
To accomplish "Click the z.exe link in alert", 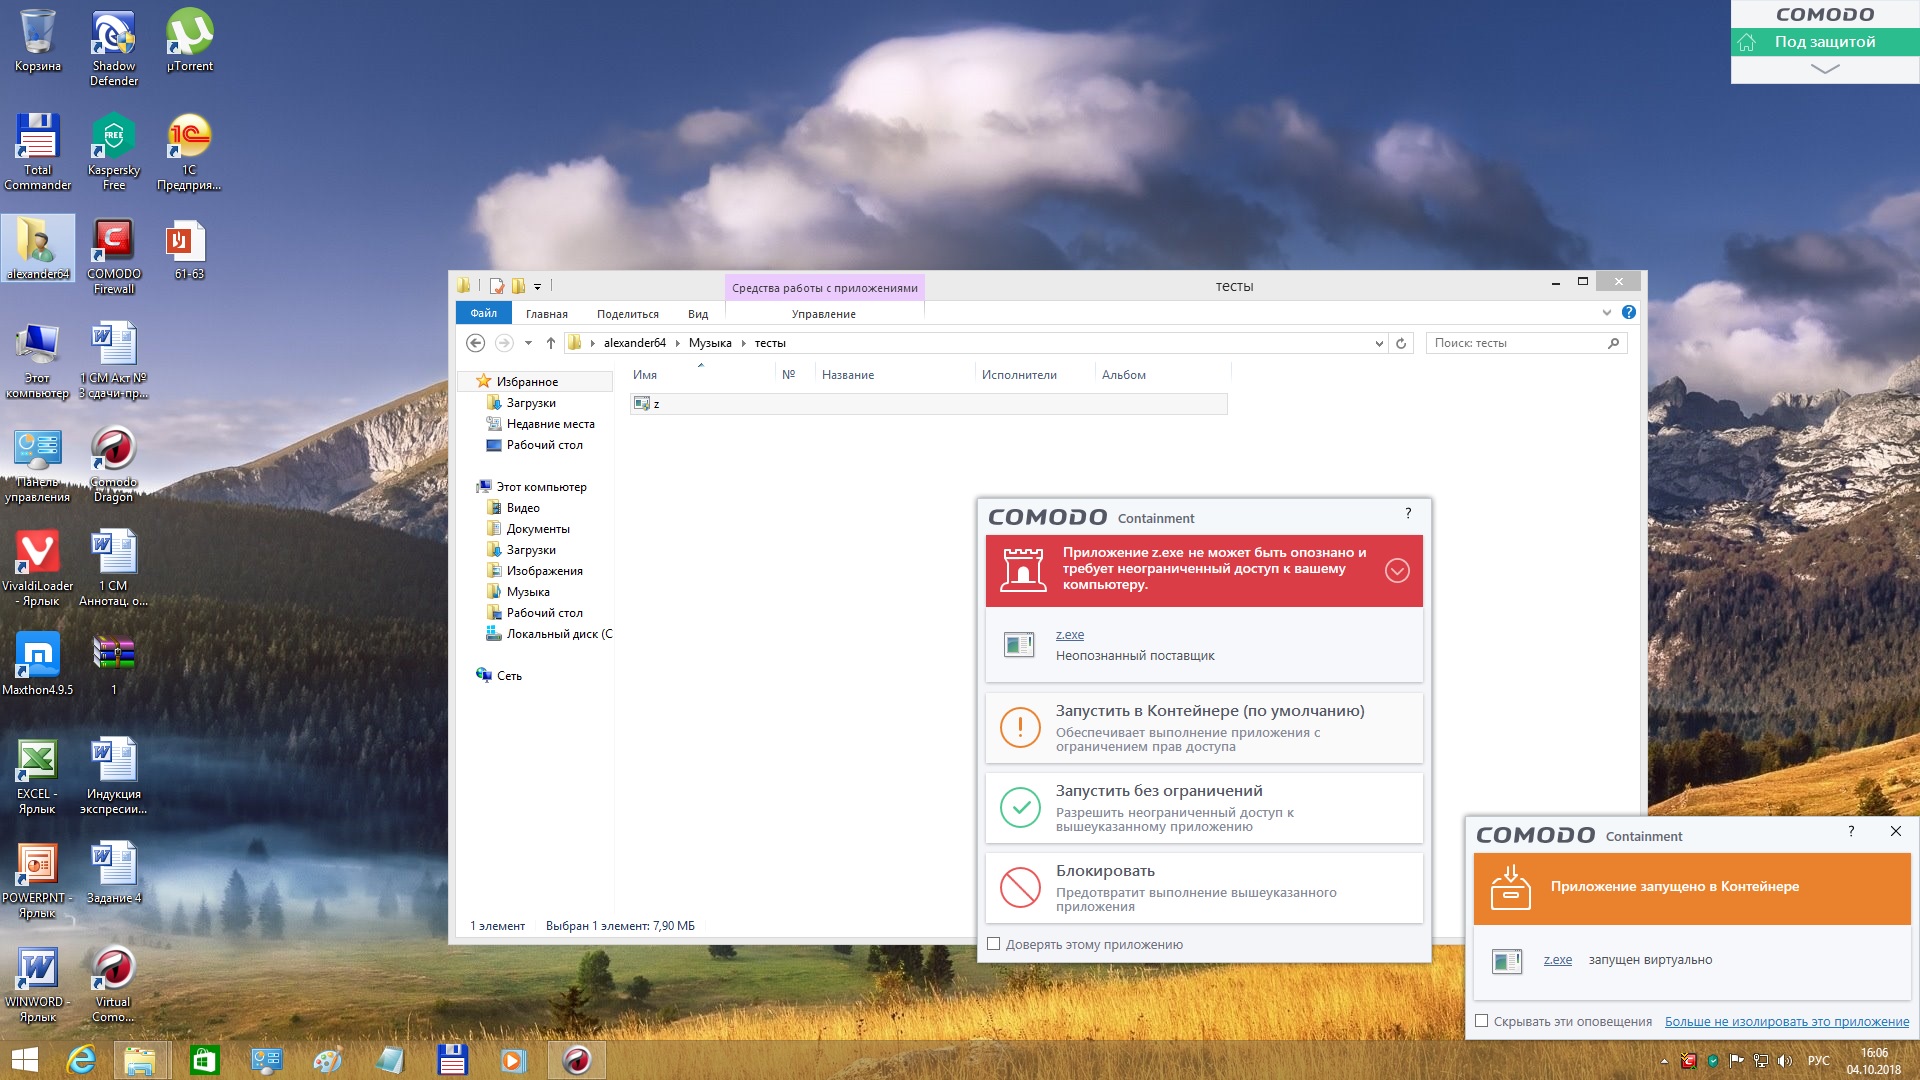I will click(1069, 635).
